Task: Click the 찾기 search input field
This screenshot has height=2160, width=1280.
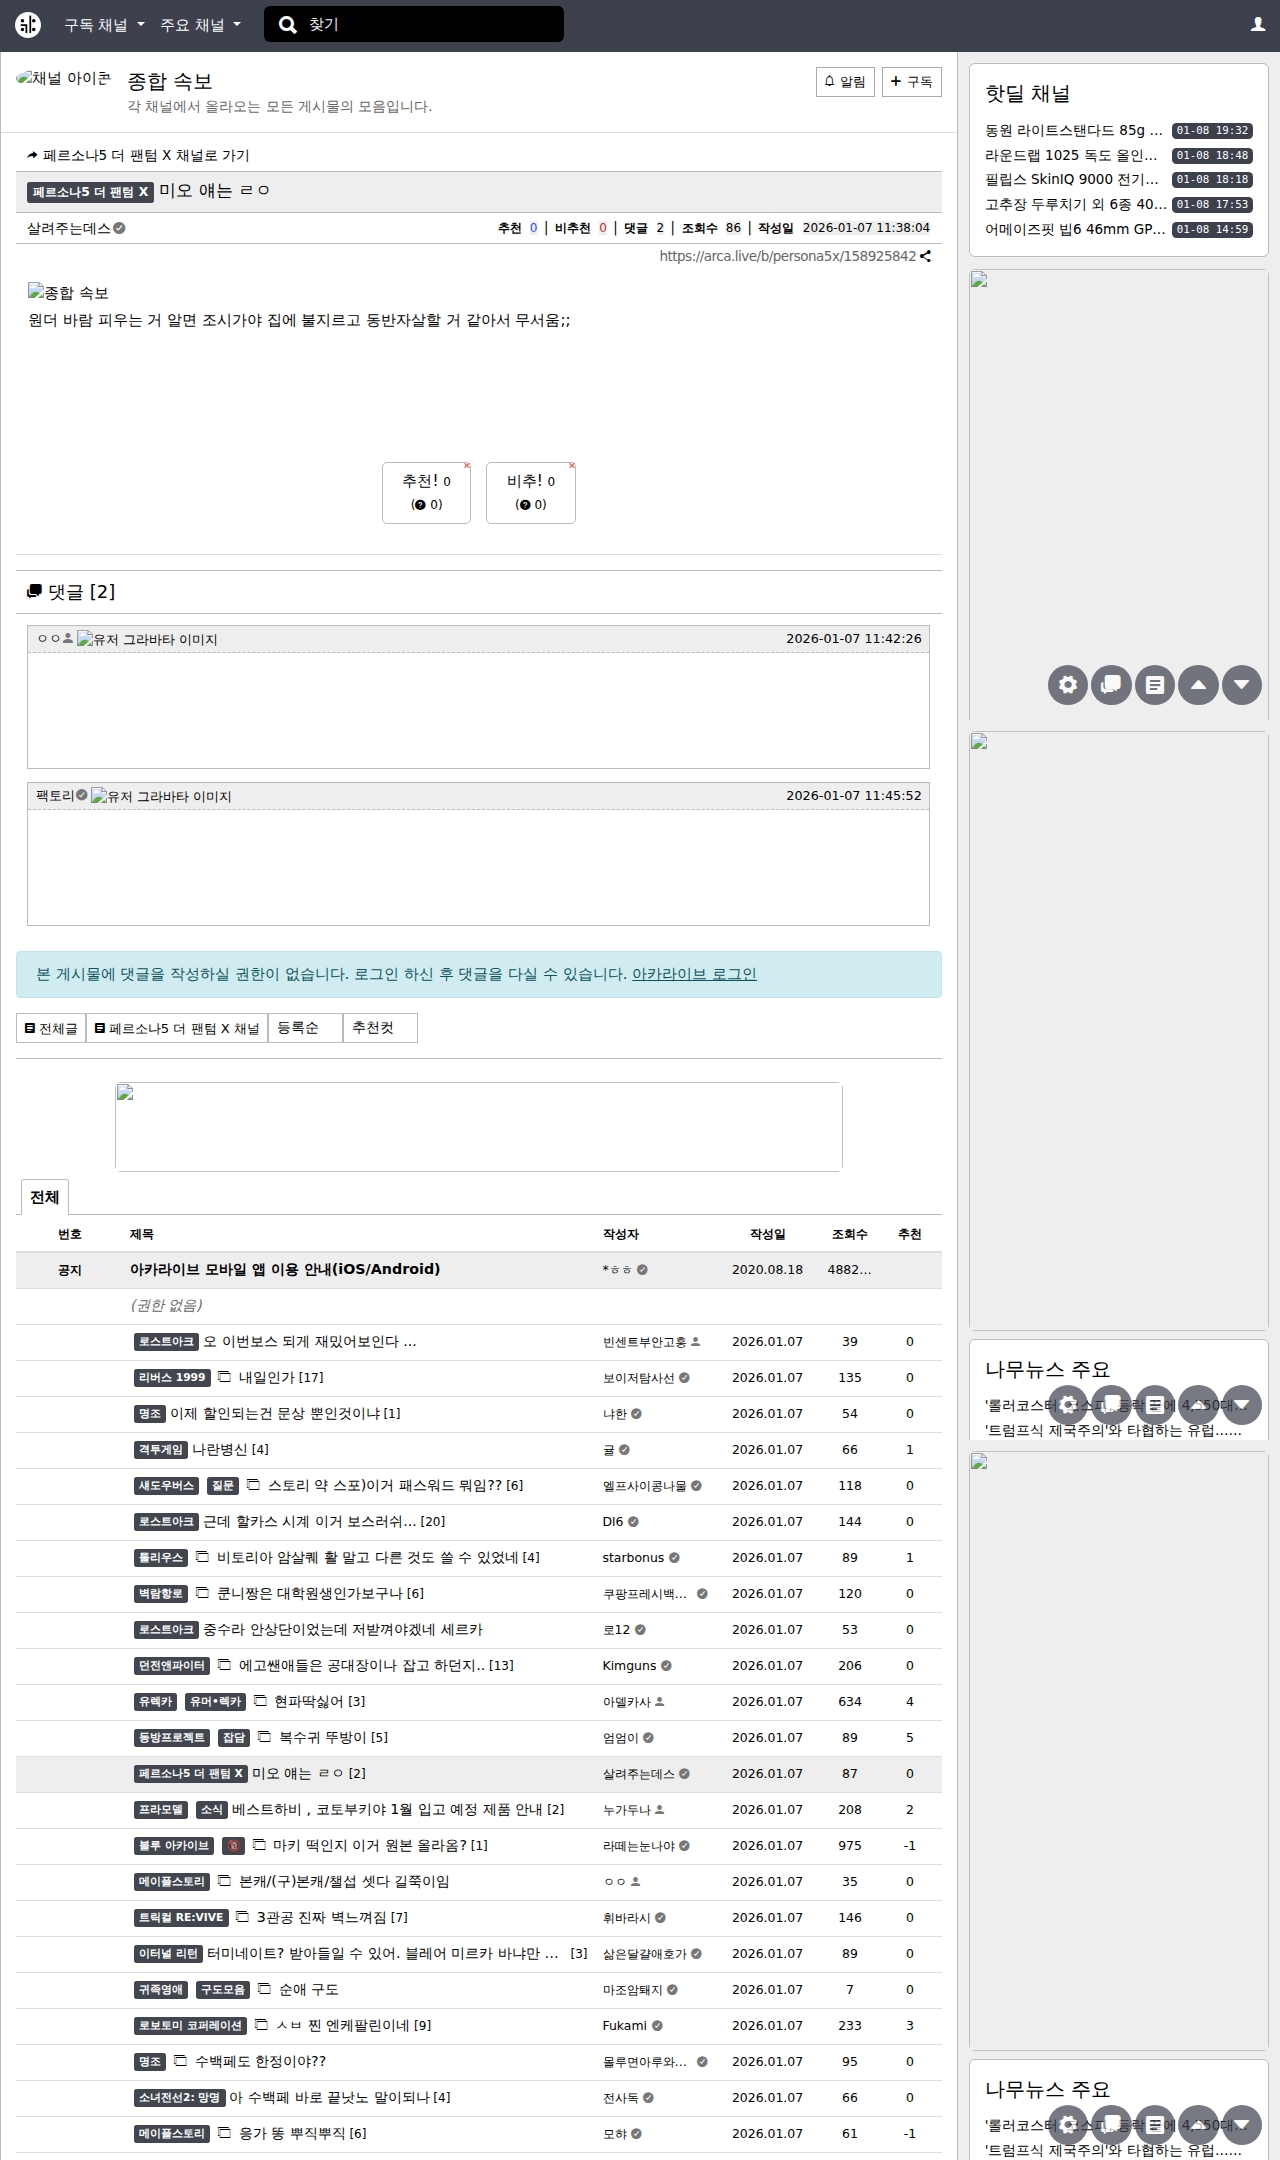Action: (430, 25)
